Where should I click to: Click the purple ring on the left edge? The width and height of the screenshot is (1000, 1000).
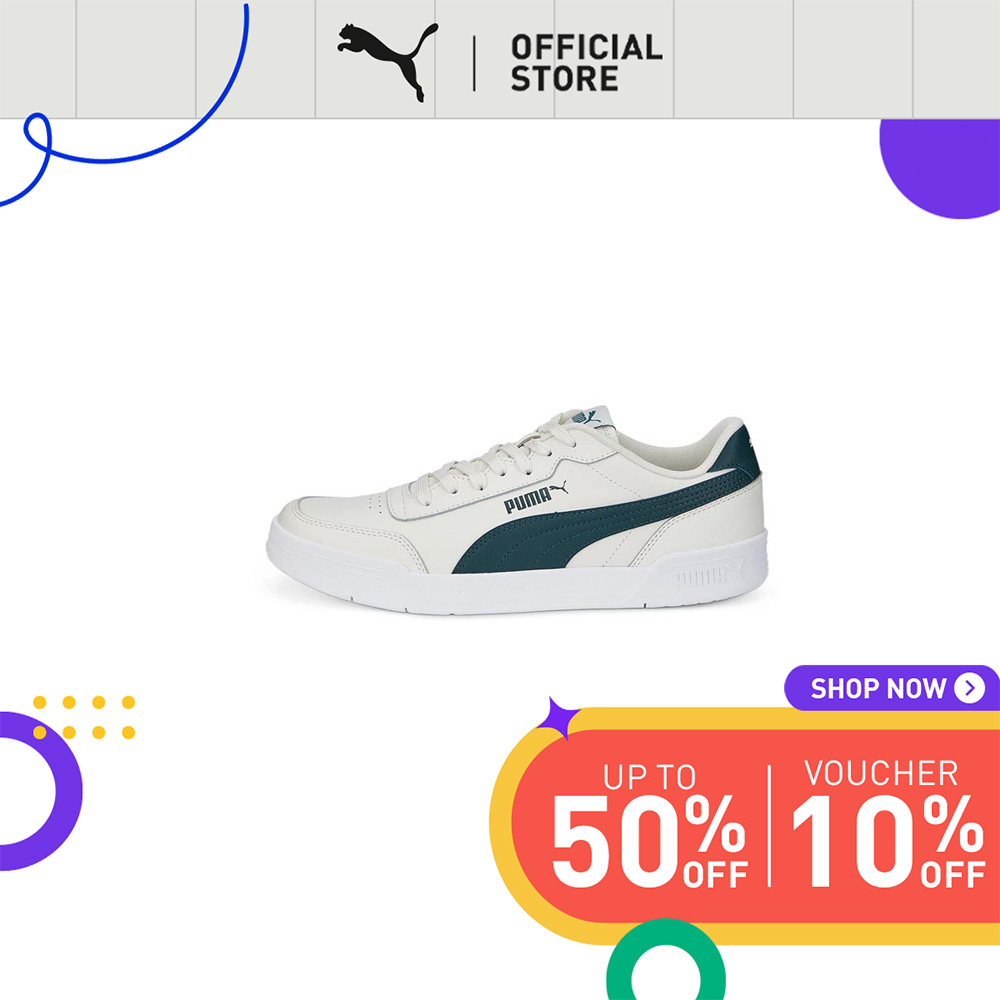[38, 791]
